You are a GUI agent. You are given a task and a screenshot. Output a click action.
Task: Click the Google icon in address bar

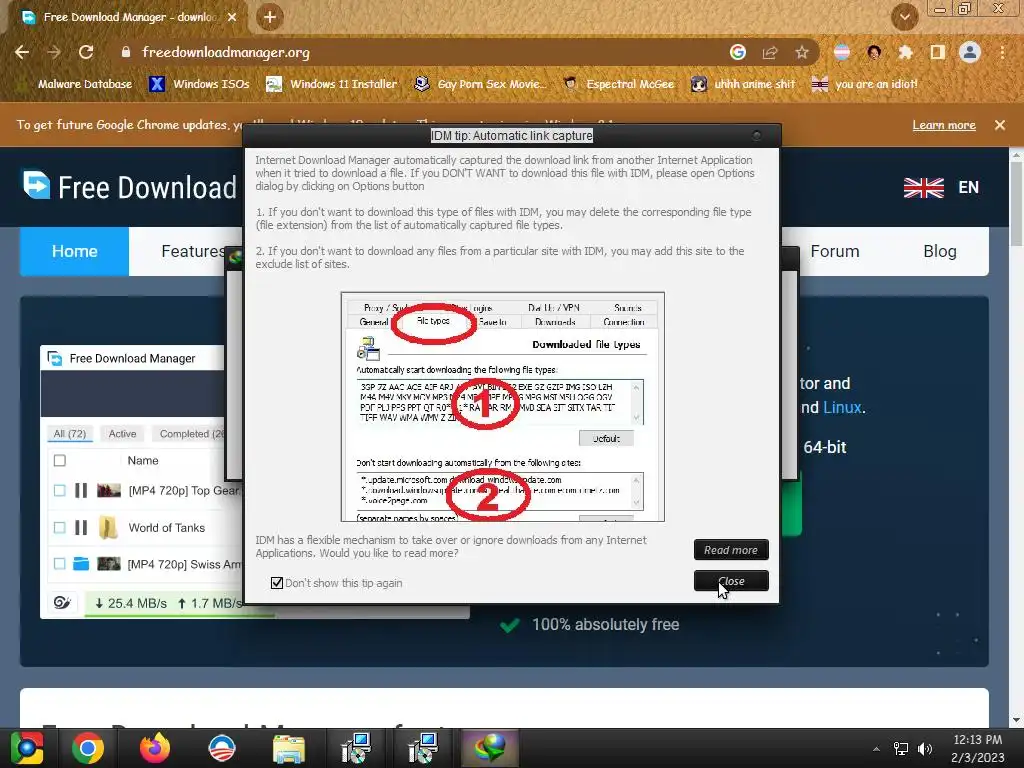(738, 52)
